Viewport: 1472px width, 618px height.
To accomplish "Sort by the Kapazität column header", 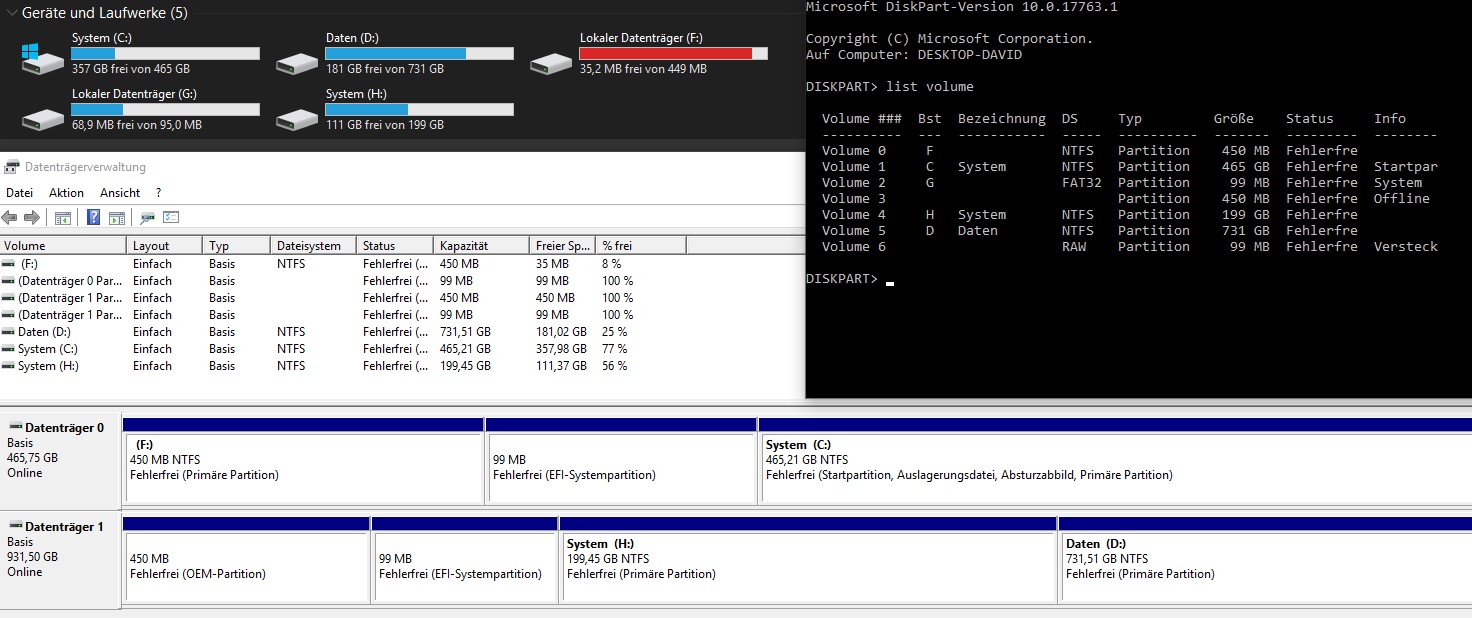I will [480, 246].
